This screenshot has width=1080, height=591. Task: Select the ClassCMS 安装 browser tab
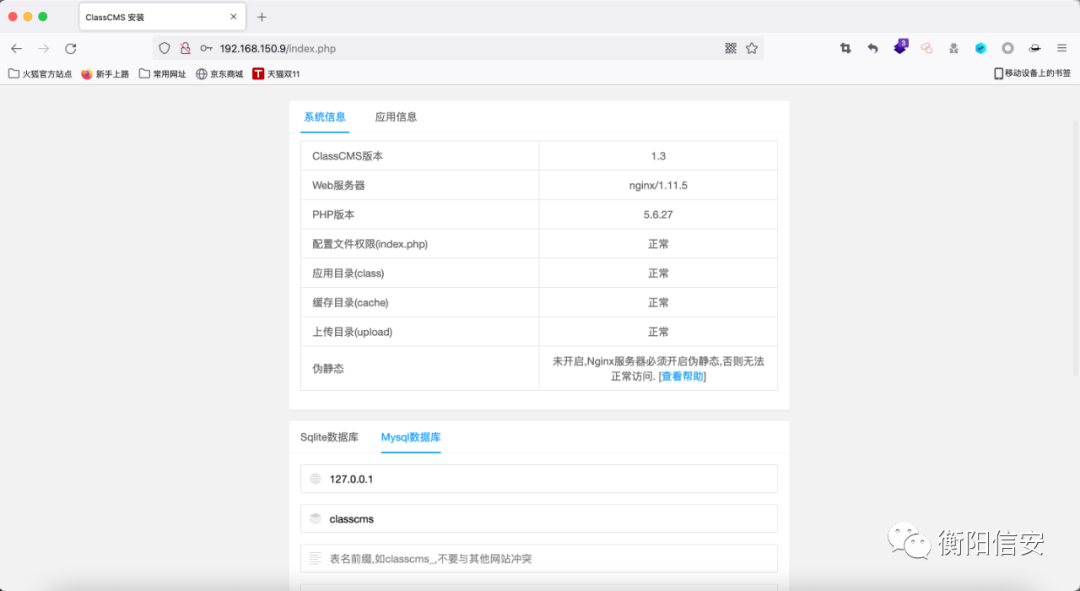pos(163,17)
